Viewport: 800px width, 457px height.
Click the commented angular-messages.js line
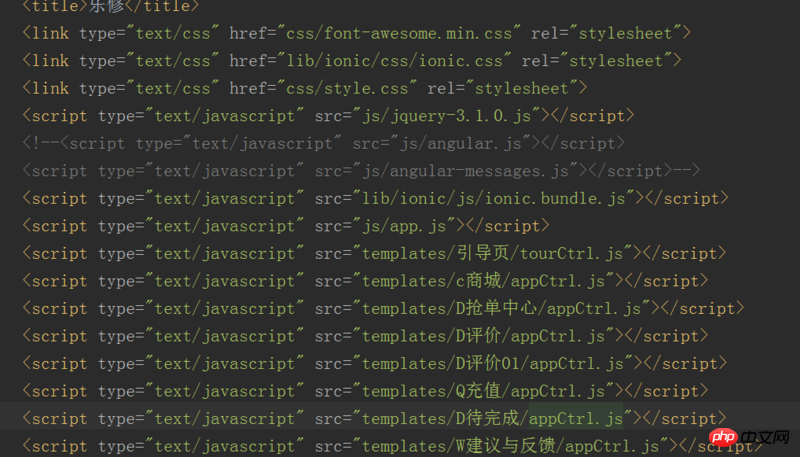click(x=361, y=171)
